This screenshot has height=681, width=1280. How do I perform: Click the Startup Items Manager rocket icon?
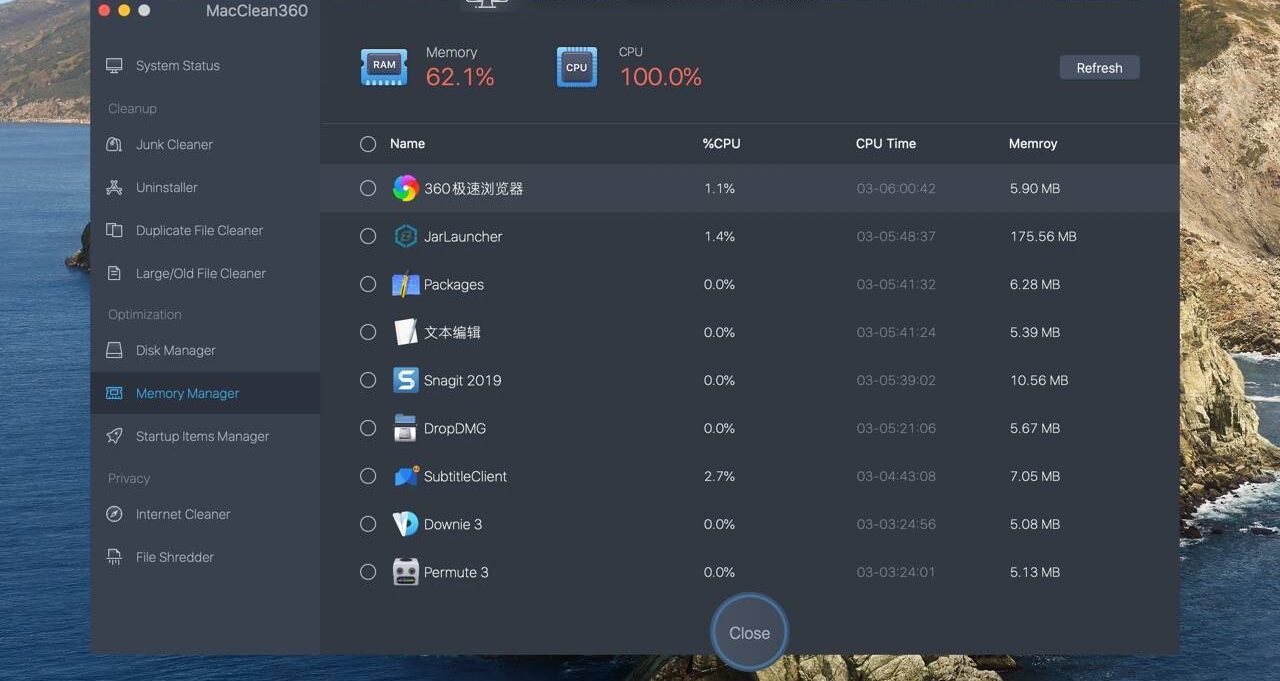click(114, 436)
